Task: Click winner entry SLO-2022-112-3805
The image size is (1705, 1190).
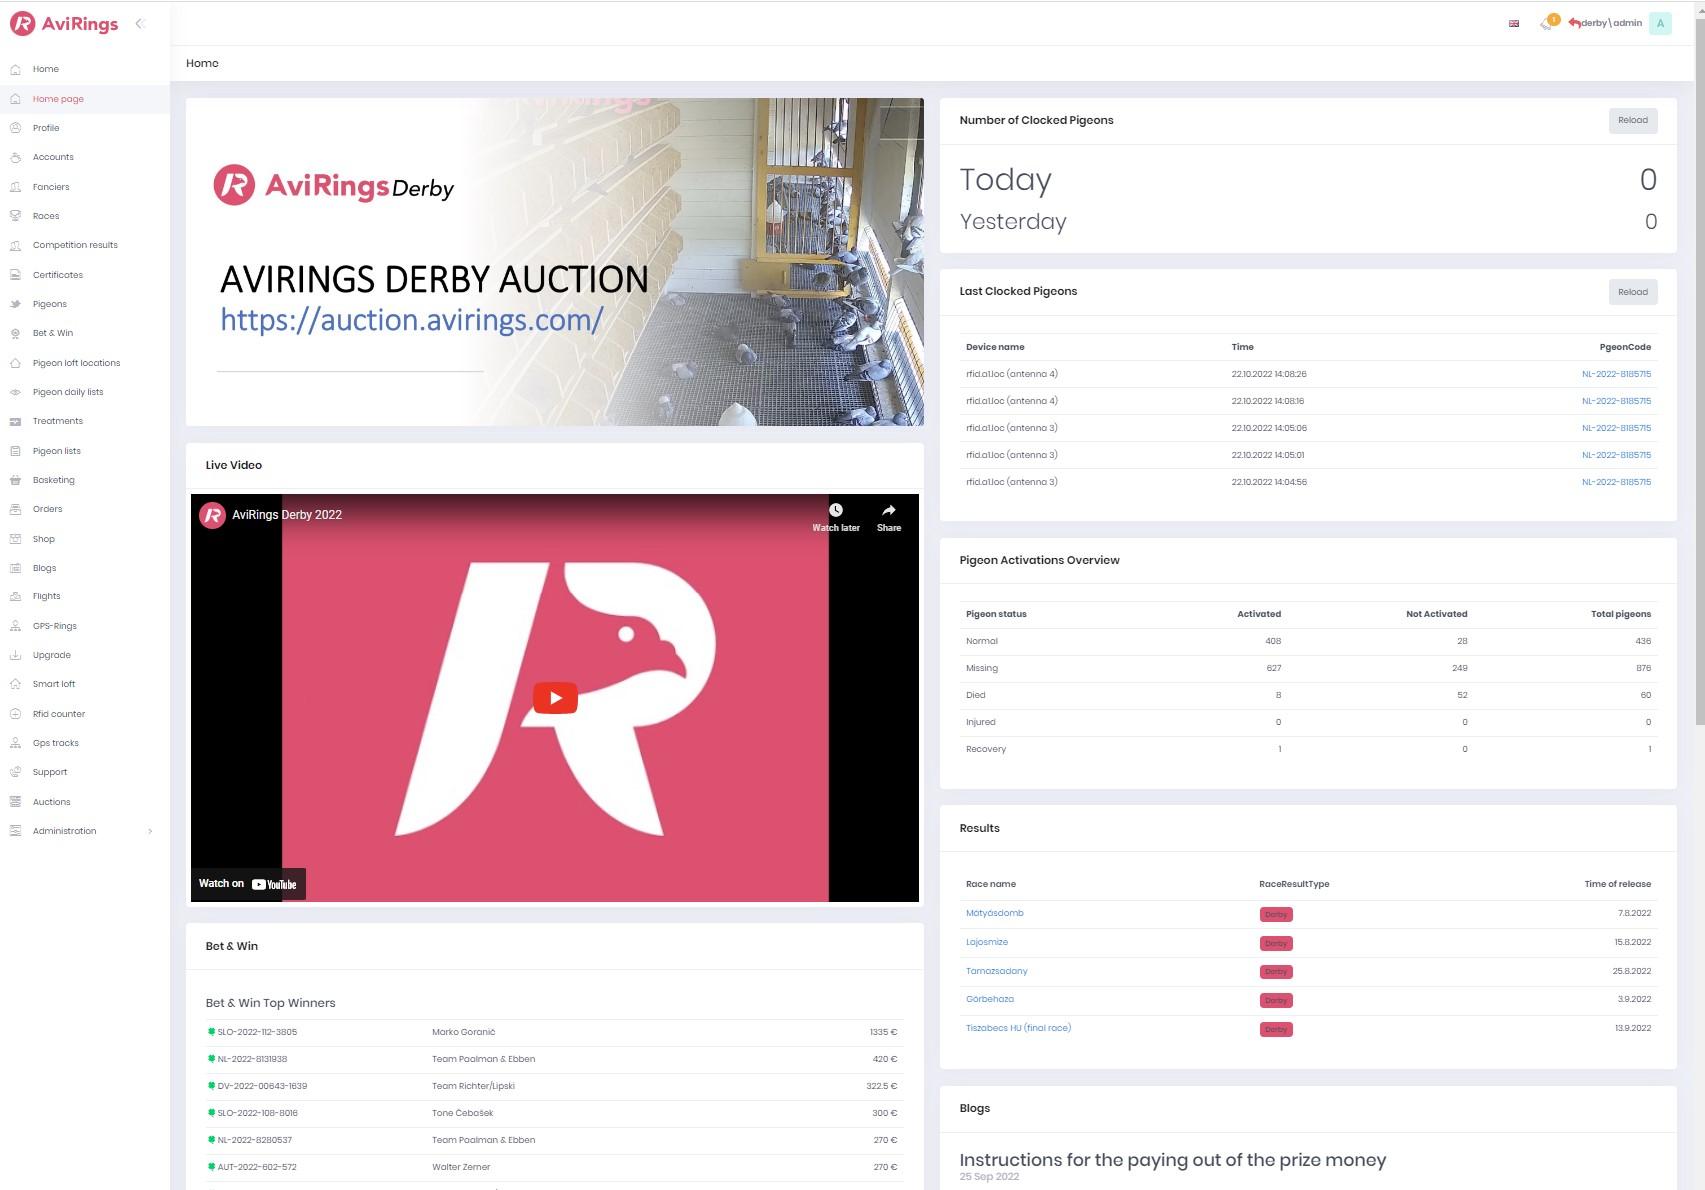Action: [x=257, y=1032]
